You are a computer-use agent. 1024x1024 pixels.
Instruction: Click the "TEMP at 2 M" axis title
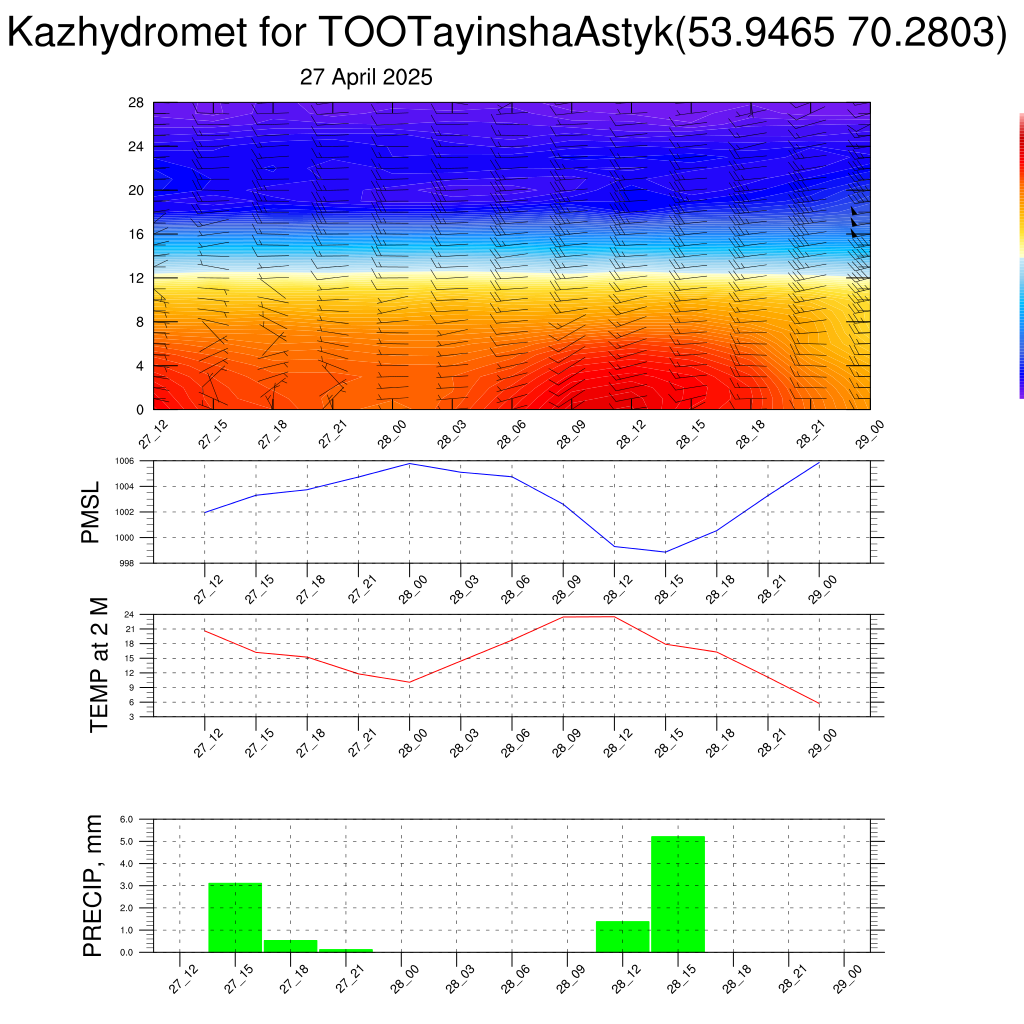coord(98,665)
